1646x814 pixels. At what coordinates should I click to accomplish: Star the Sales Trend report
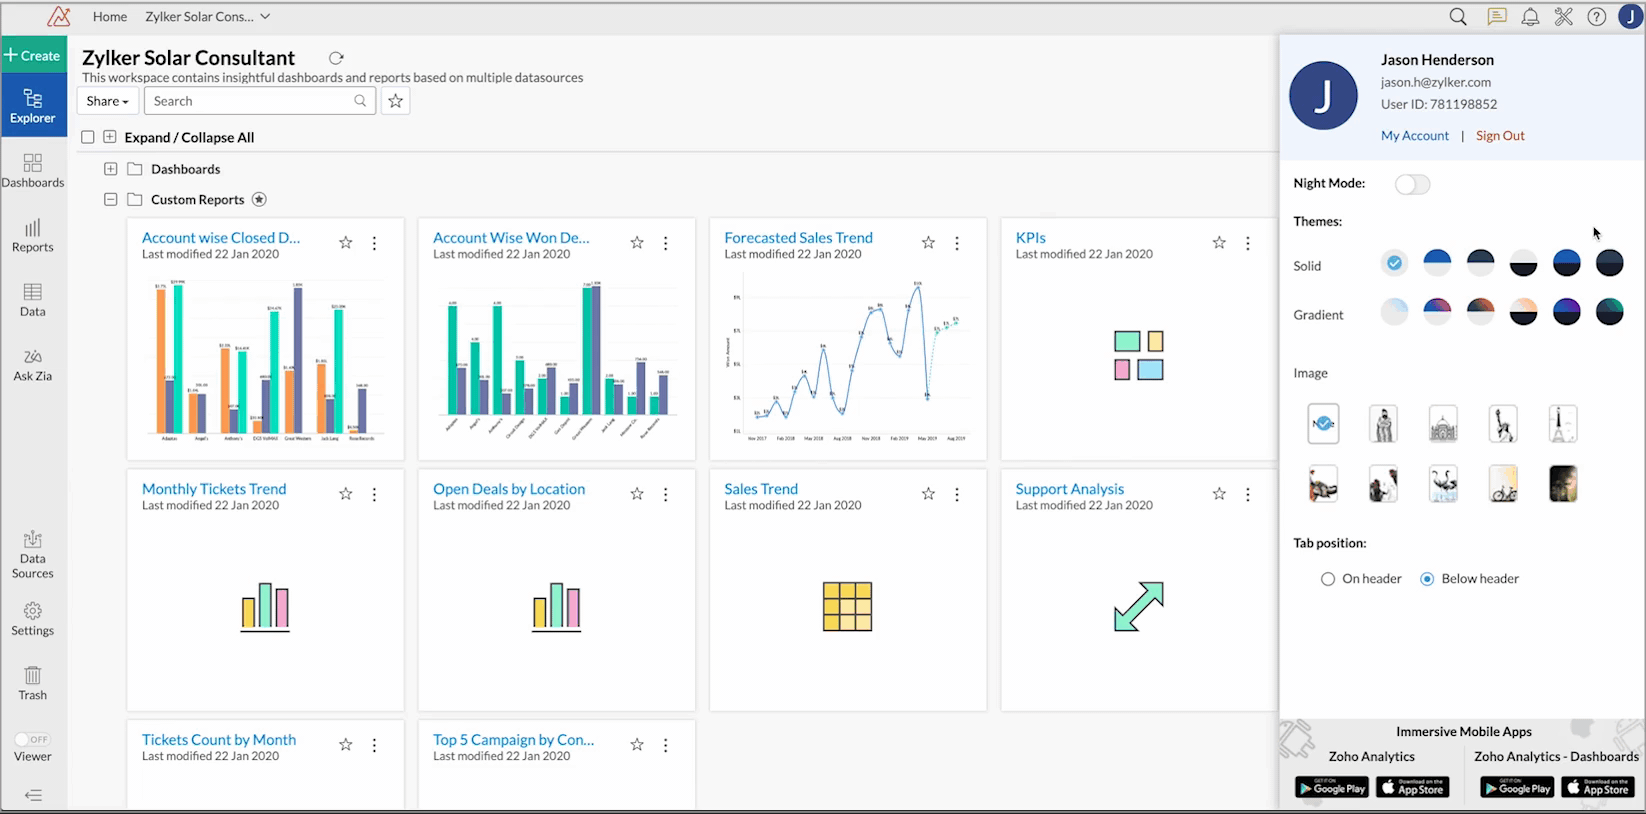coord(928,493)
